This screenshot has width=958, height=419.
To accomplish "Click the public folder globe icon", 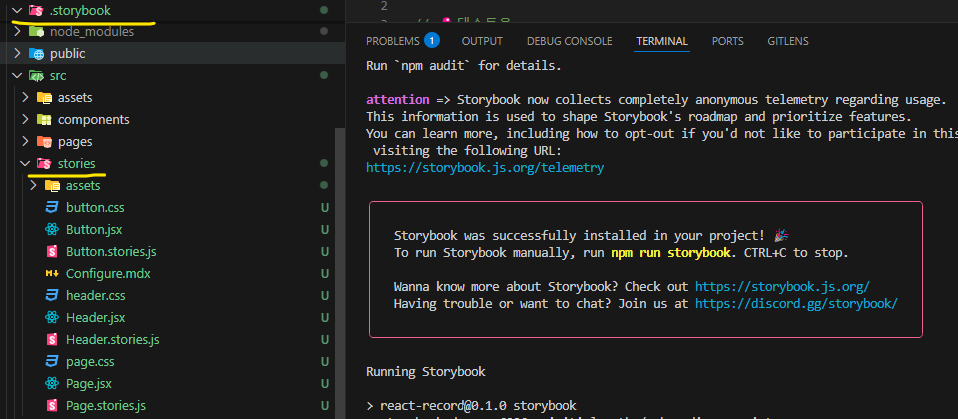I will tap(36, 54).
